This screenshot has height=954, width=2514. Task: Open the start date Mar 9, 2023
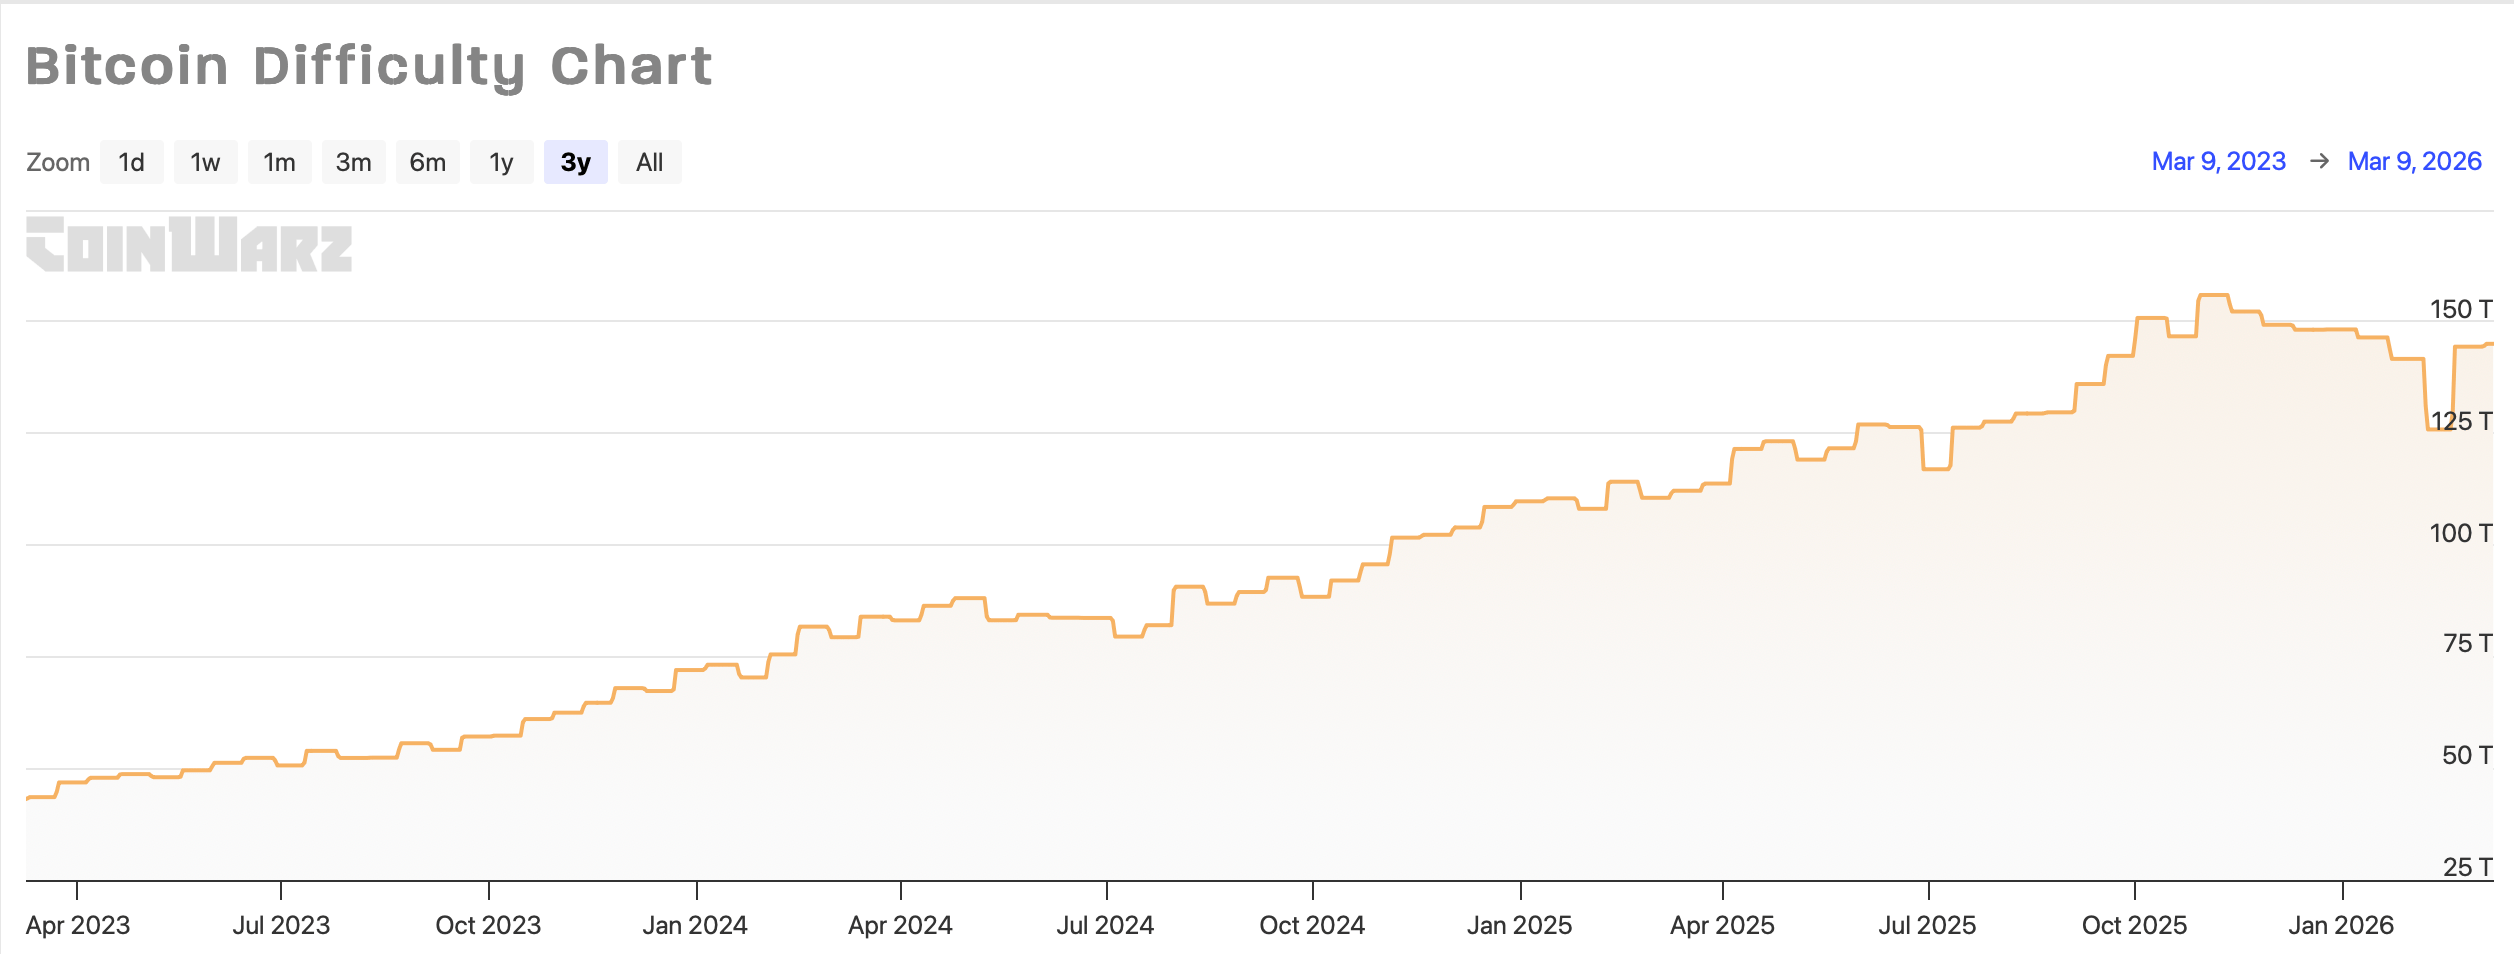pyautogui.click(x=2218, y=161)
